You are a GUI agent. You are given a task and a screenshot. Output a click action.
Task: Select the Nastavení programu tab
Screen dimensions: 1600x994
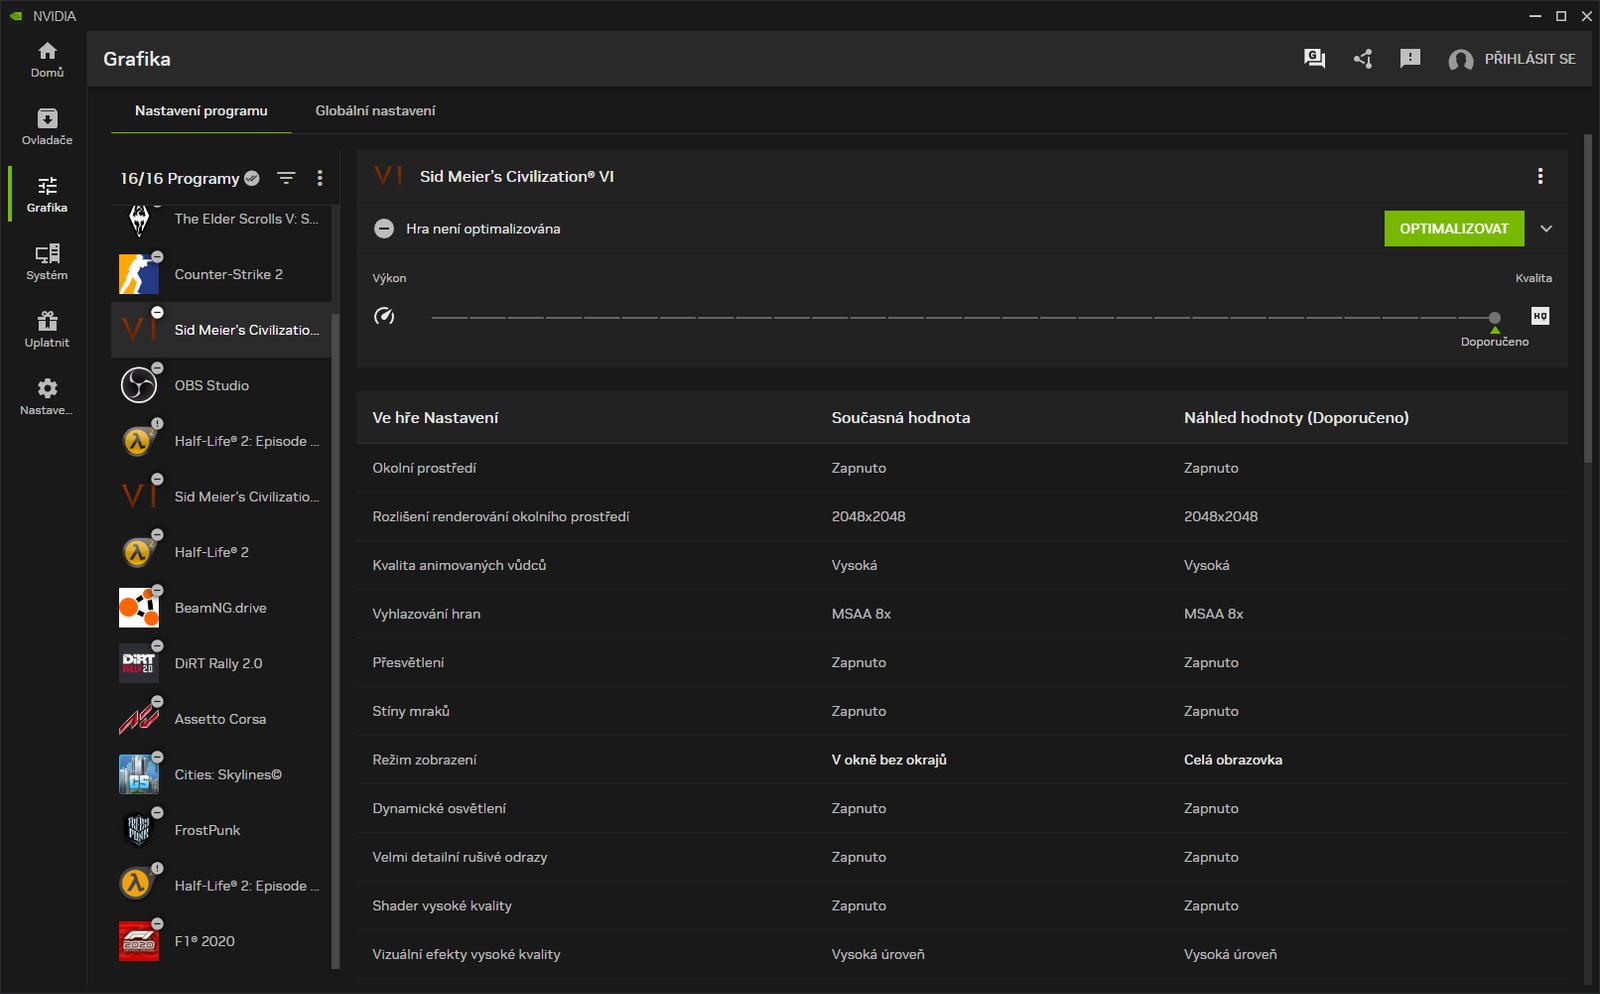201,111
